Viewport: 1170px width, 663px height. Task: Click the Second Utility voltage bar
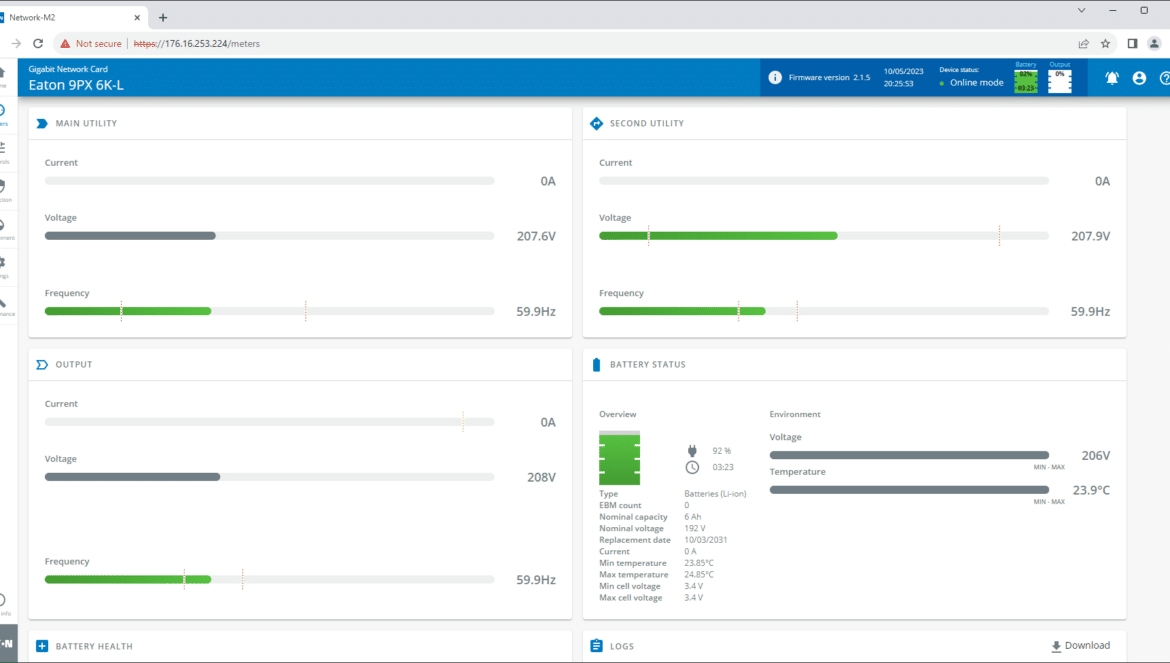pyautogui.click(x=824, y=236)
